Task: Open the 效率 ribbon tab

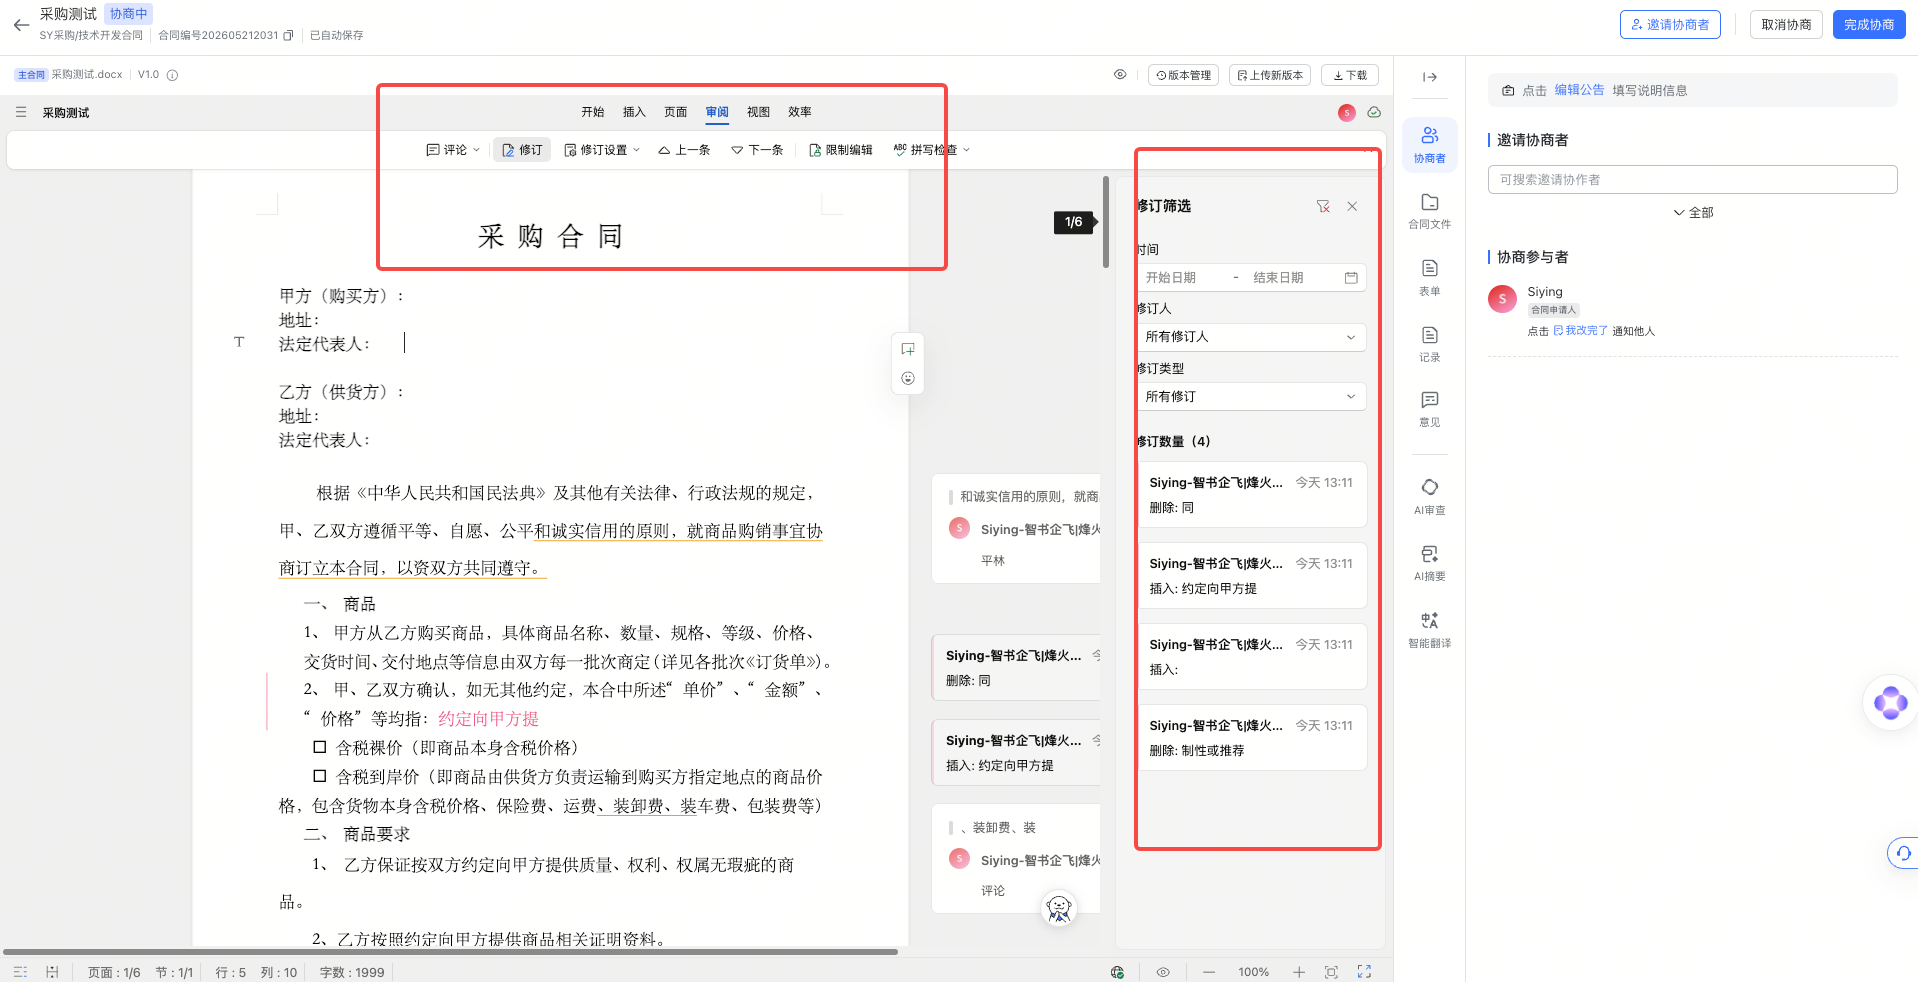Action: (800, 112)
